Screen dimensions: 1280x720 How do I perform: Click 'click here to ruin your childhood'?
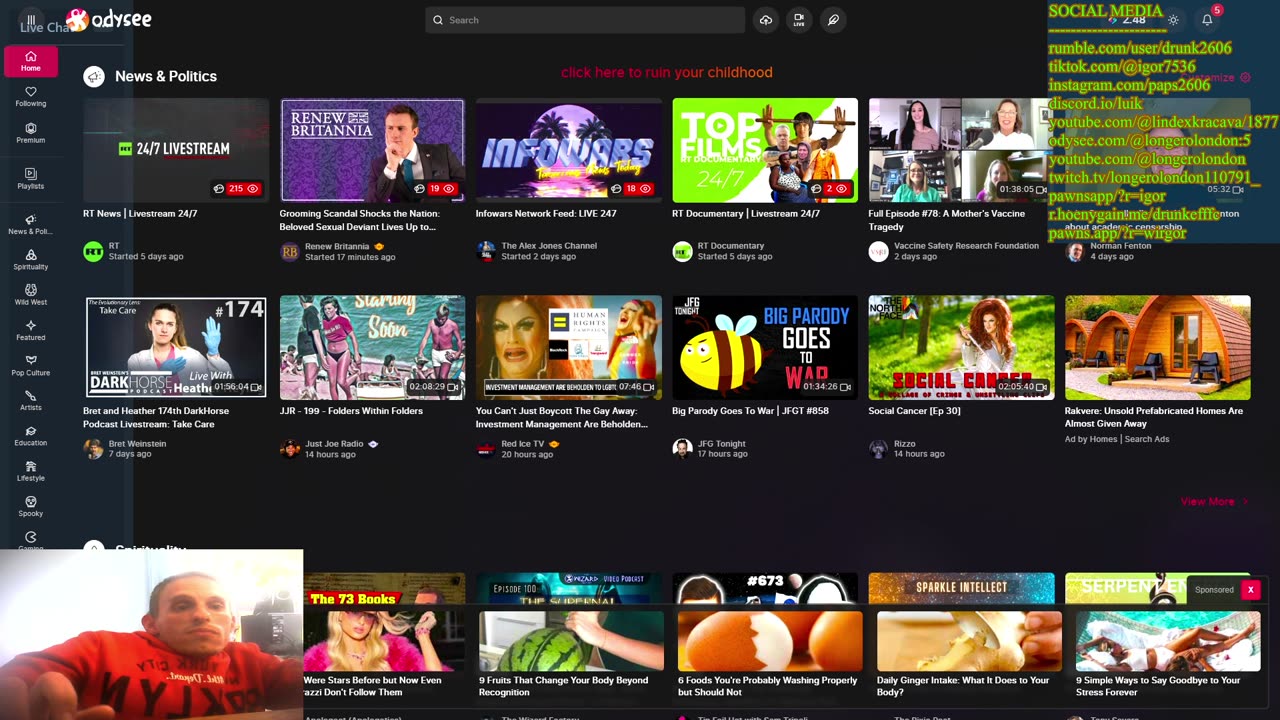[667, 72]
